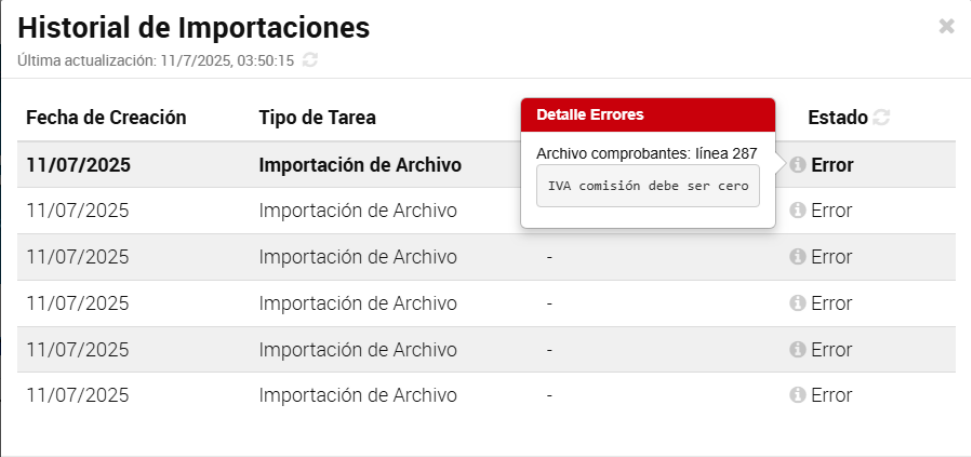Open the info icon in the third row

(797, 257)
